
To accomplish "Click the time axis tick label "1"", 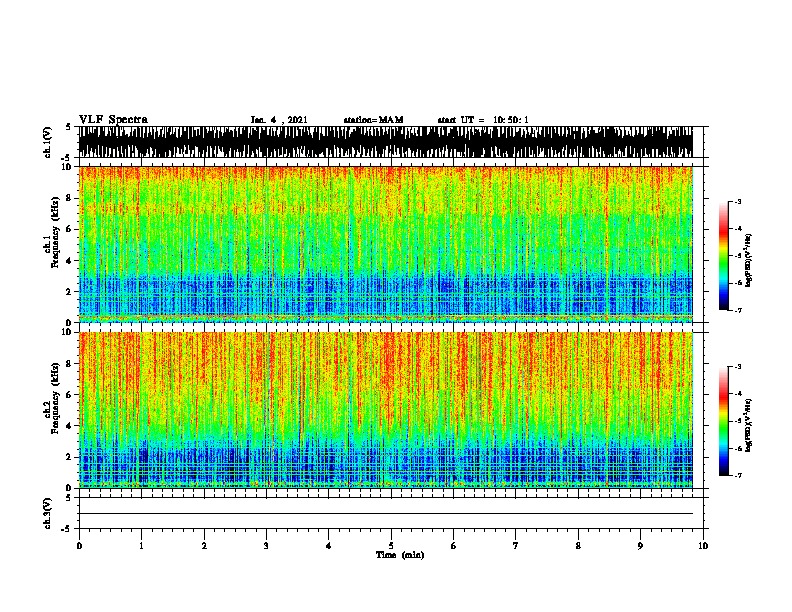I will (x=141, y=546).
